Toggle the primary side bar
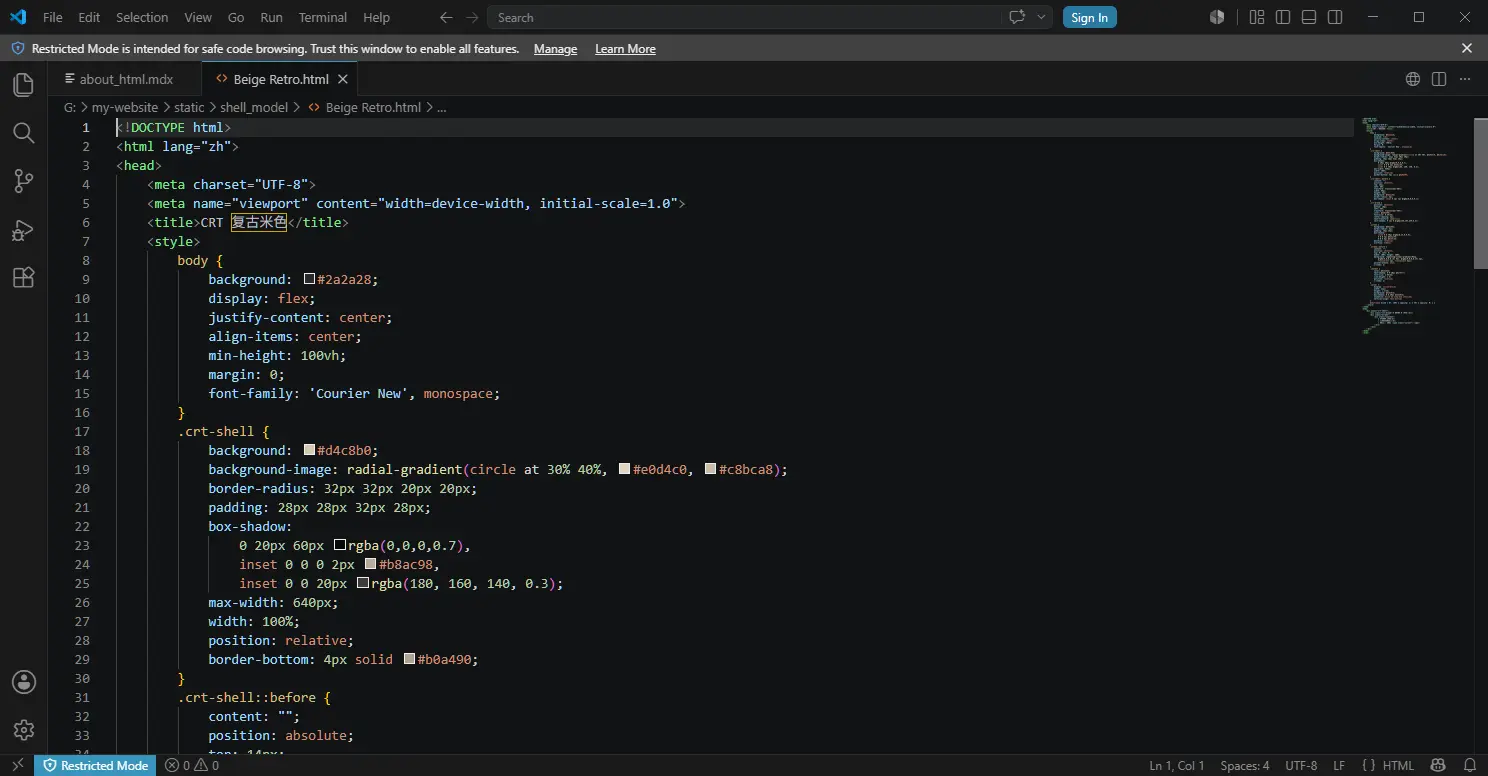Viewport: 1488px width, 776px height. pyautogui.click(x=1283, y=17)
